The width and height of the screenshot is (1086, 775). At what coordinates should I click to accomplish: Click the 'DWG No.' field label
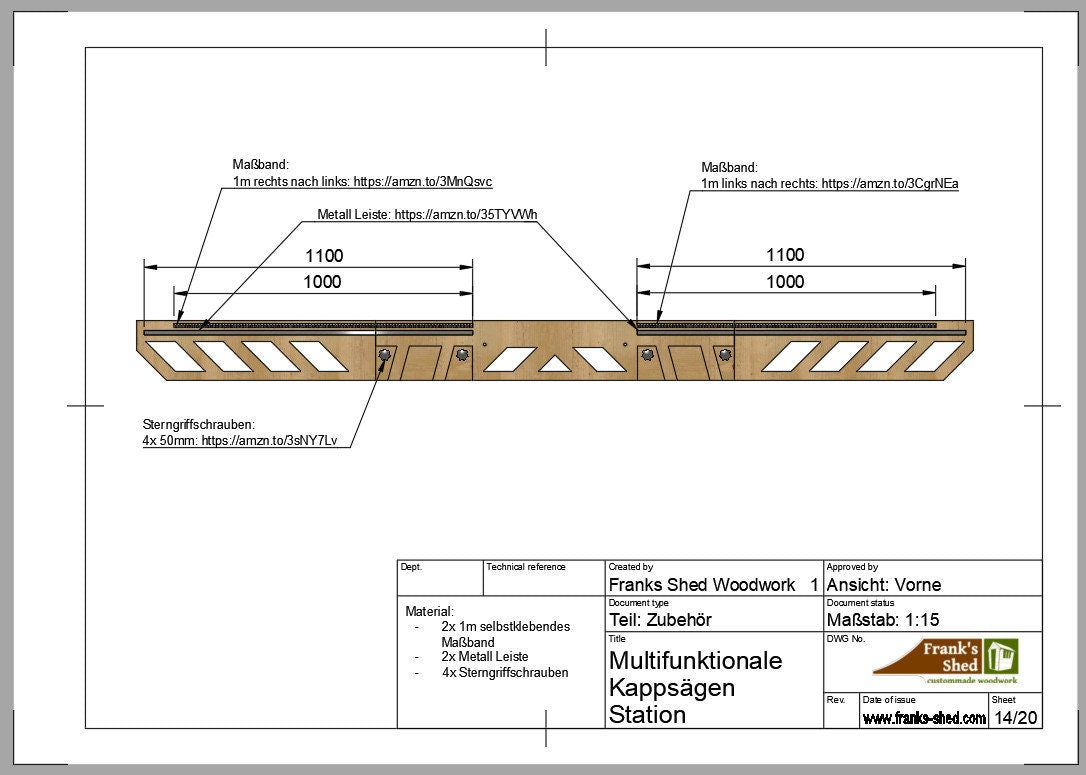[846, 639]
